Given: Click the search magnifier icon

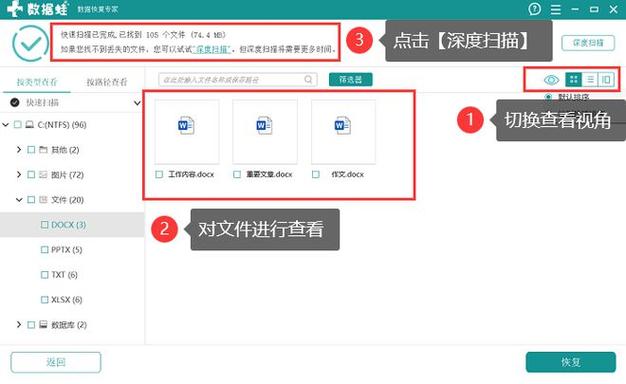Looking at the screenshot, I should (x=308, y=79).
